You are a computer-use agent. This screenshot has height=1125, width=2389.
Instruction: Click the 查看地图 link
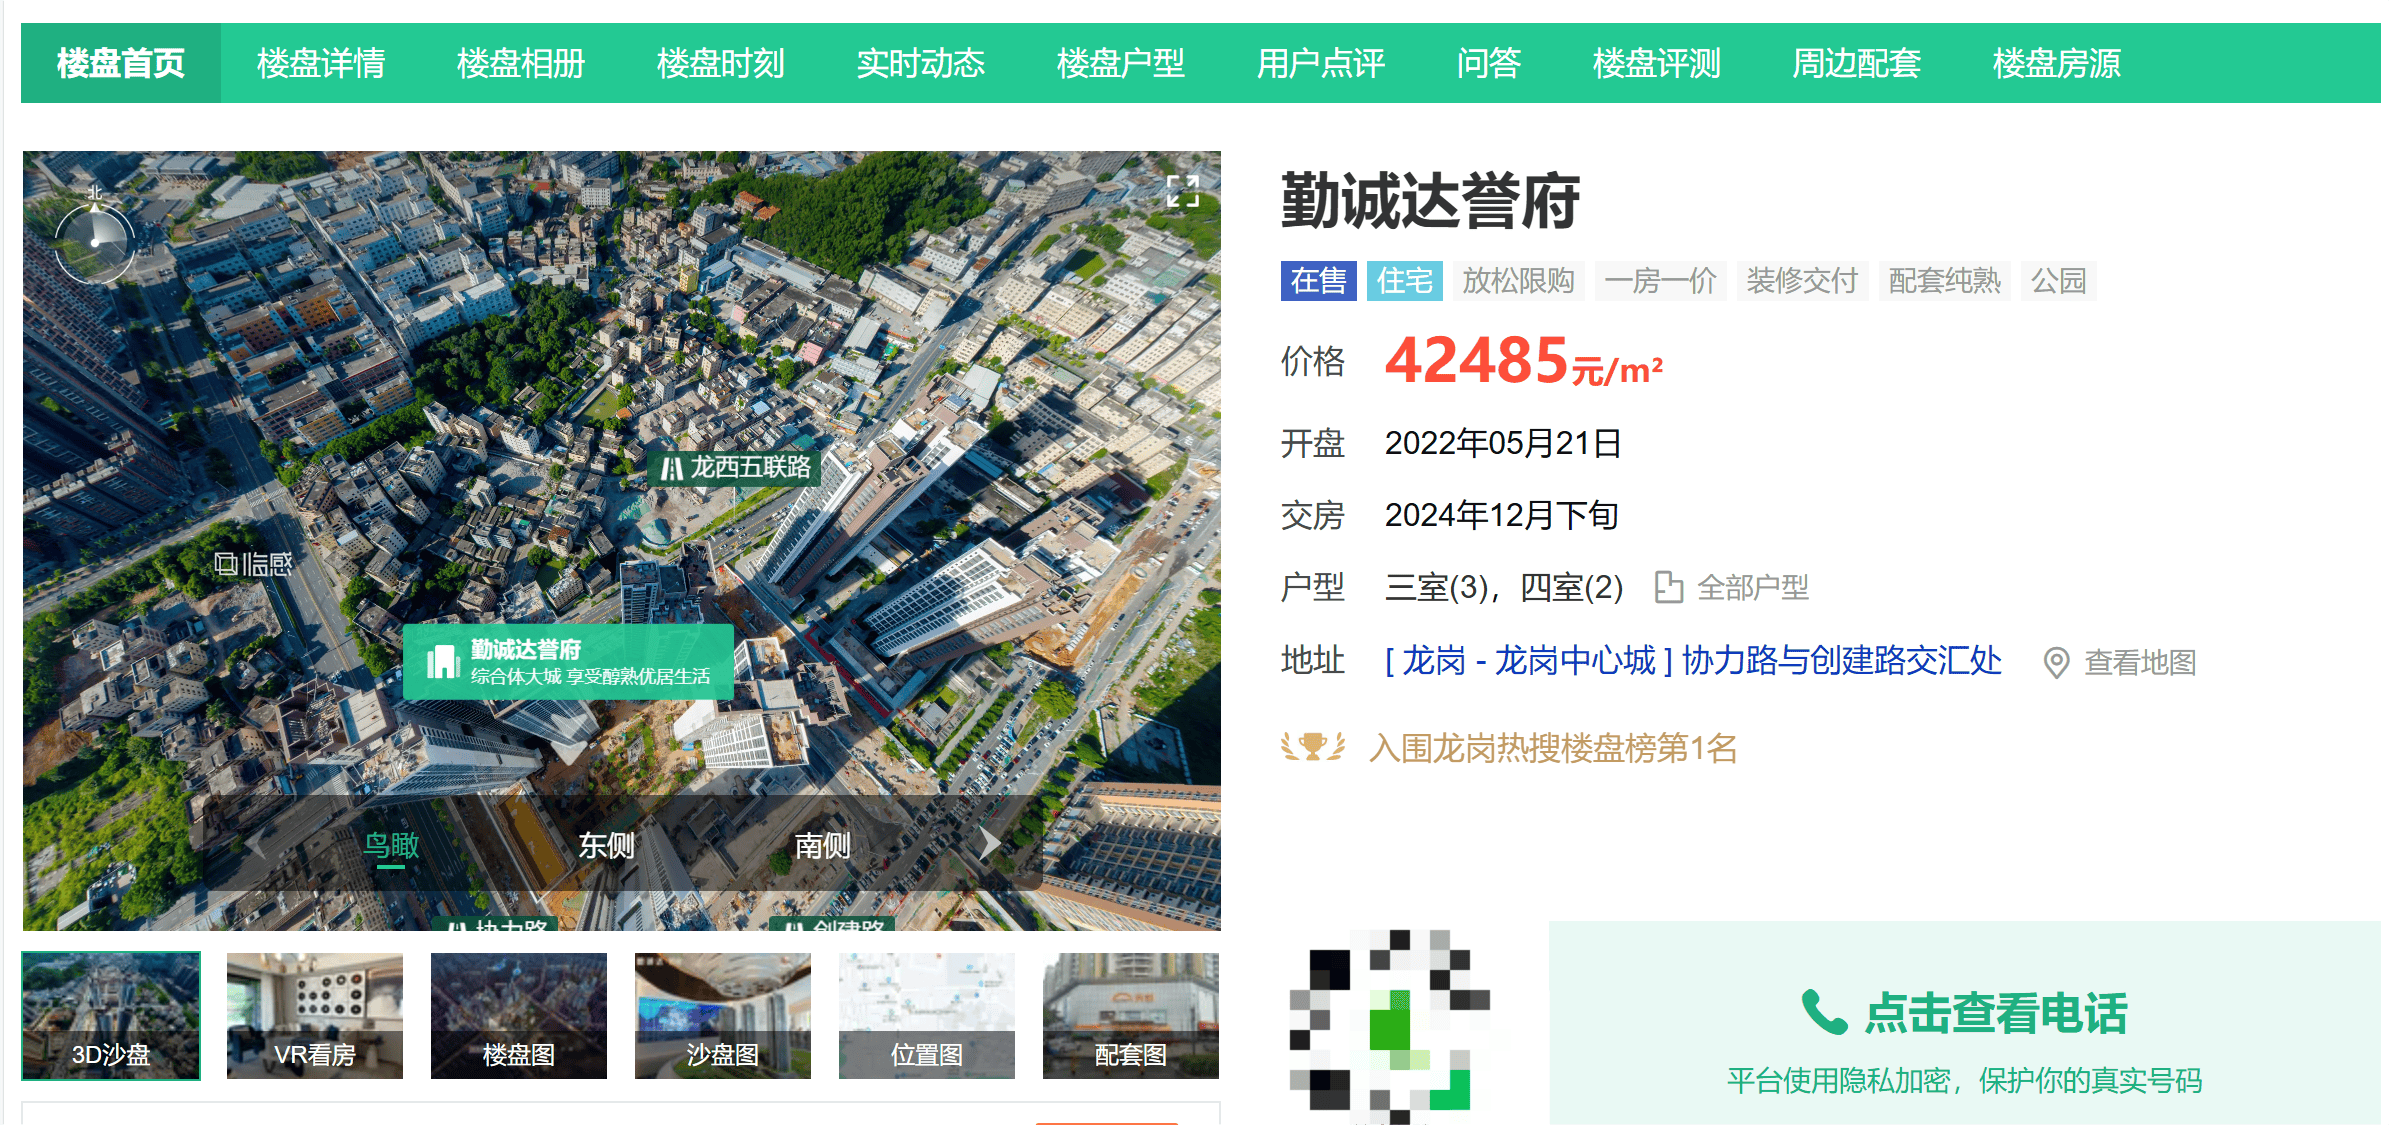coord(2140,662)
